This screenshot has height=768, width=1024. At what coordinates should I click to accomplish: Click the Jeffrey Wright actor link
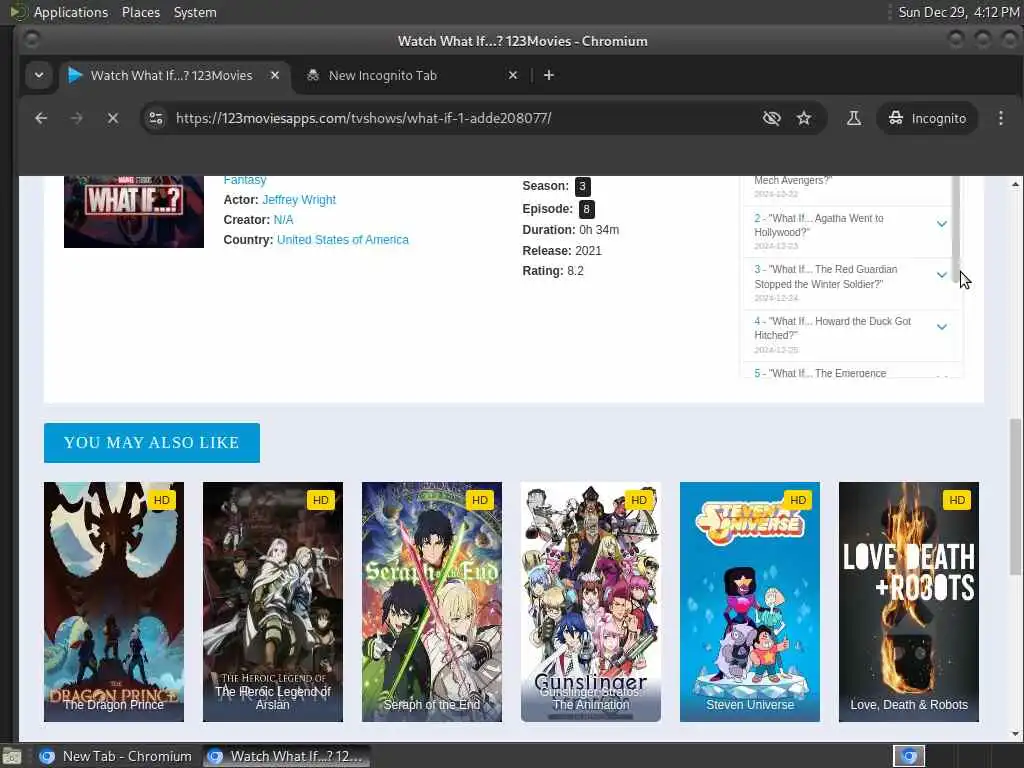click(298, 200)
